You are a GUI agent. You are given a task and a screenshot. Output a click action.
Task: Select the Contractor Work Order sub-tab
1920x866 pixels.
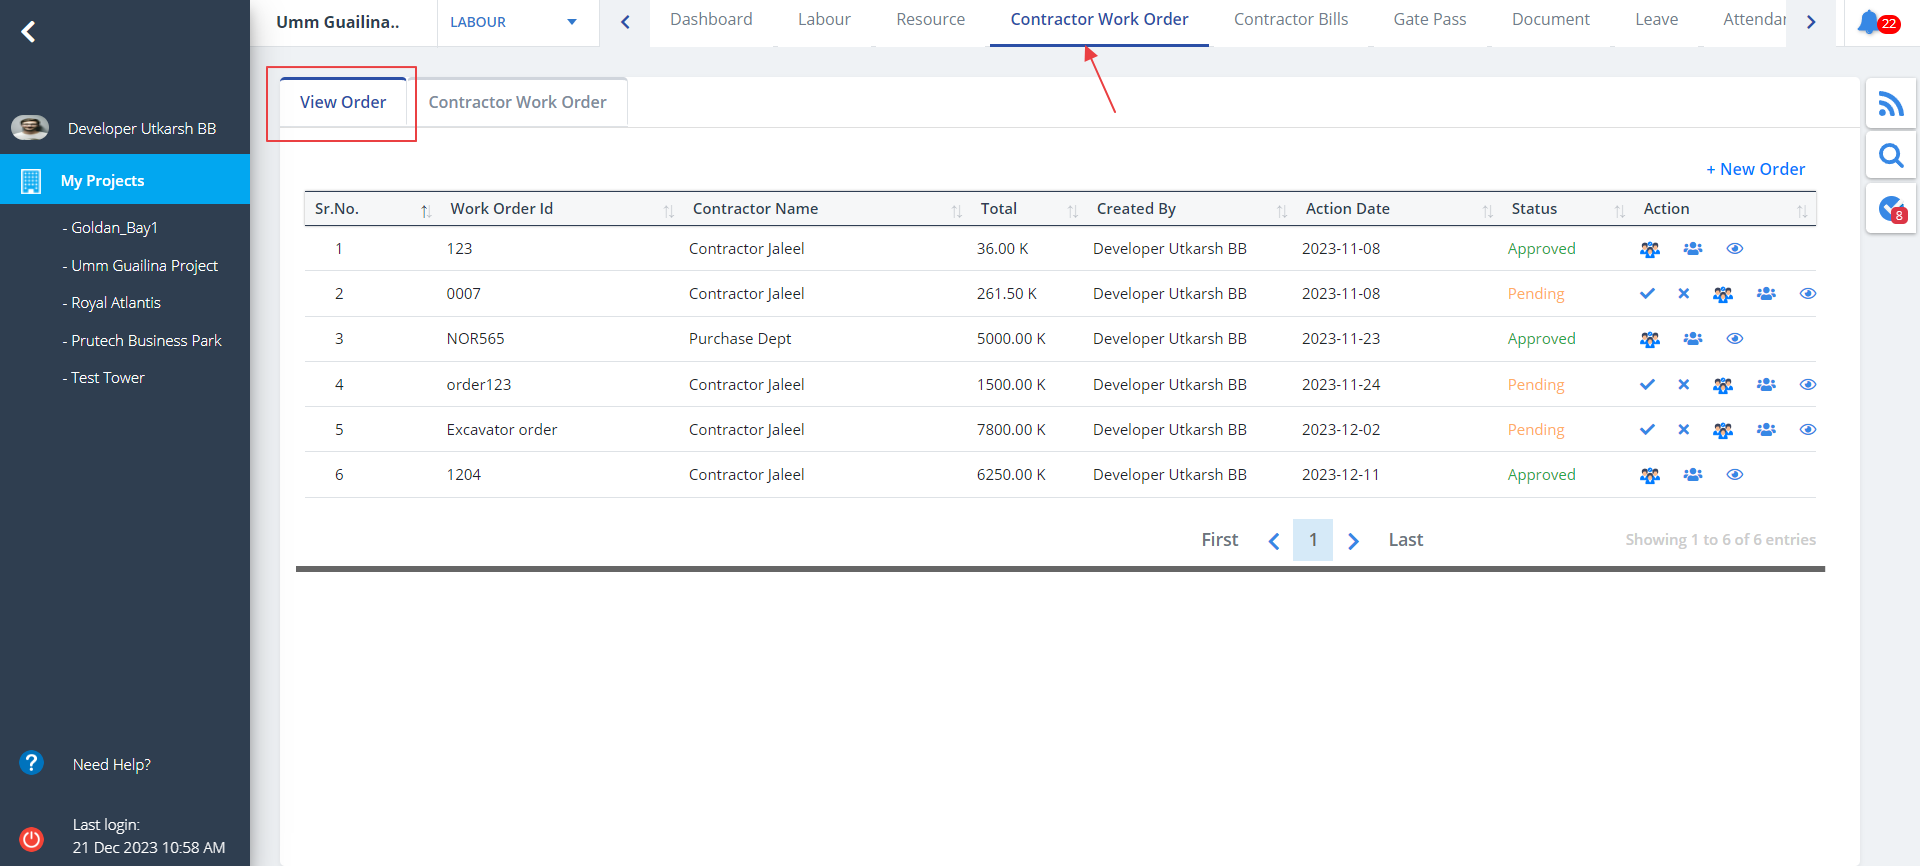pyautogui.click(x=517, y=102)
